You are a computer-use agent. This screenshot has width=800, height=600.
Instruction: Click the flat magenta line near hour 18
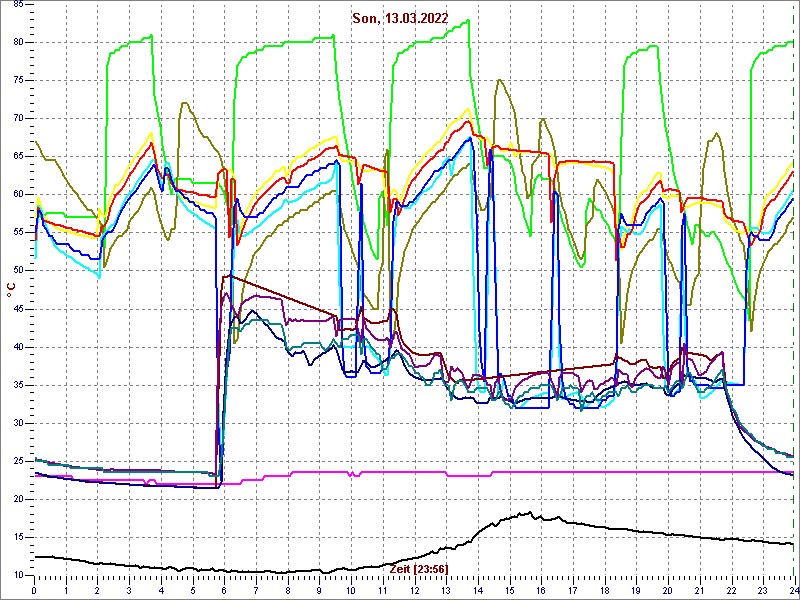[604, 472]
